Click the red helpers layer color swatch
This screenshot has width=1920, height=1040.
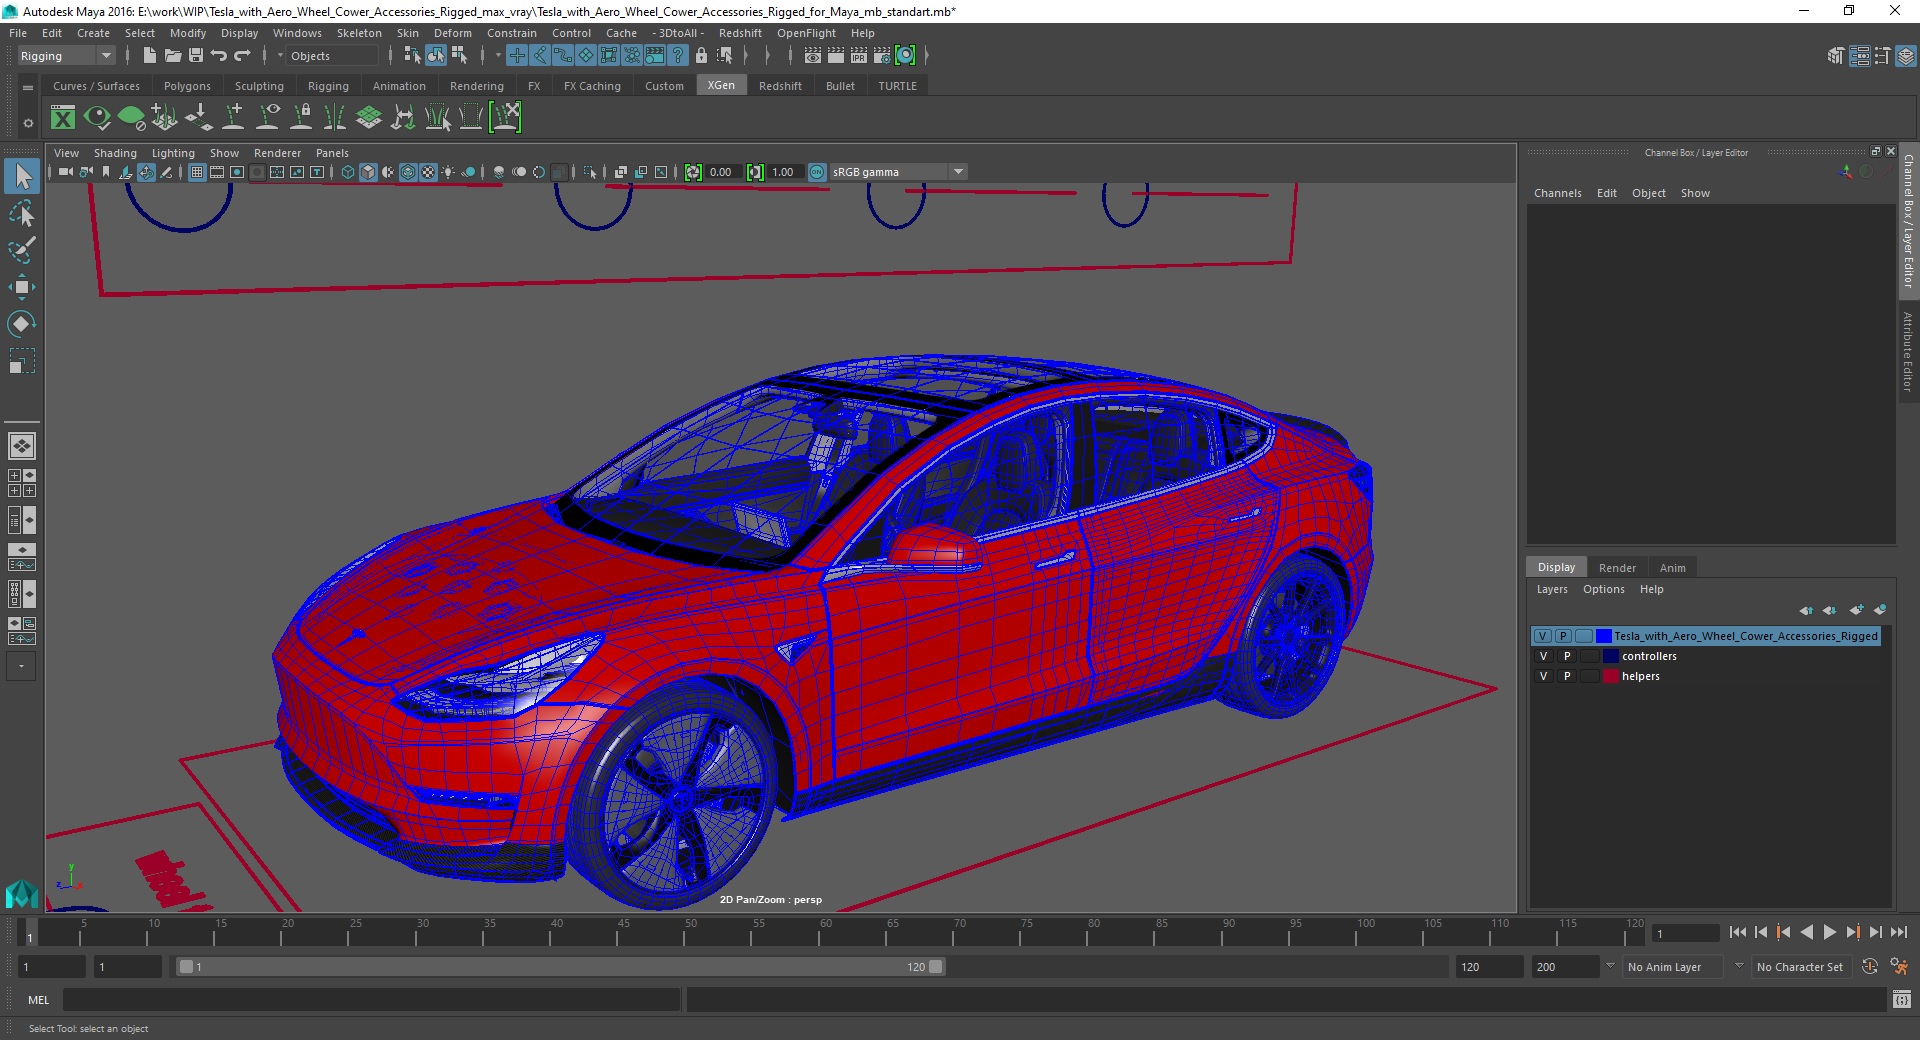click(1610, 676)
